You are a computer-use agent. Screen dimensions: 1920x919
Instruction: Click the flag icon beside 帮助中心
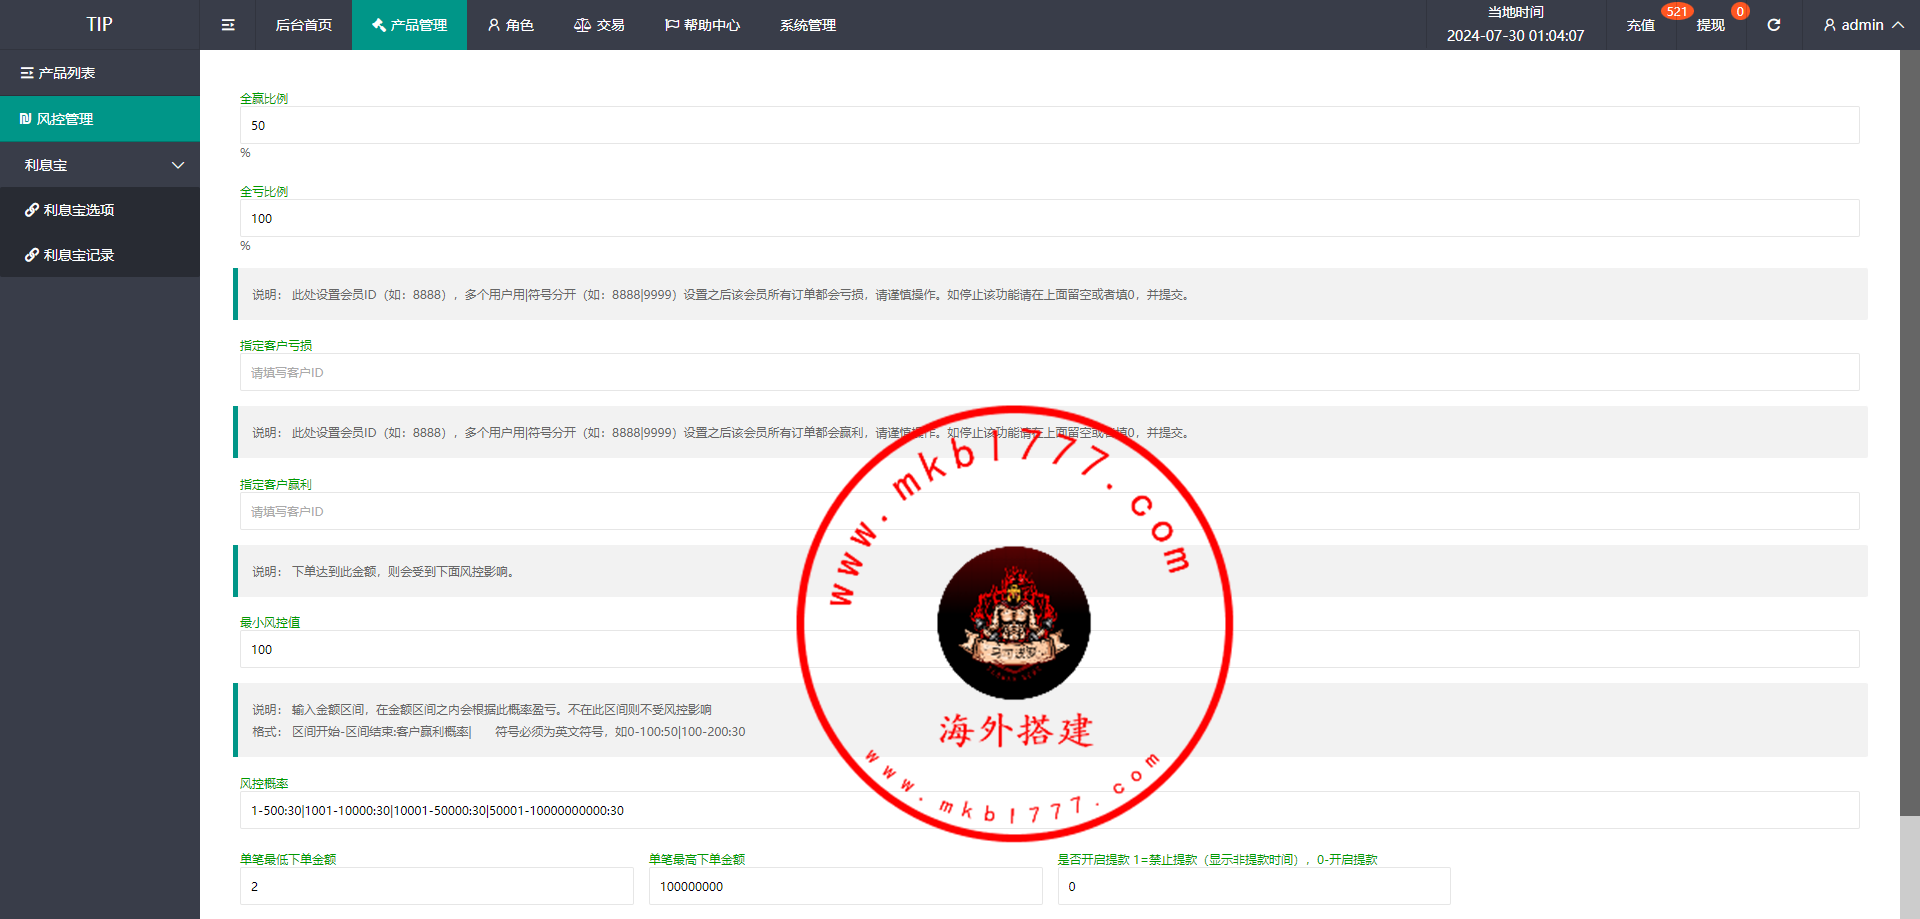coord(672,25)
